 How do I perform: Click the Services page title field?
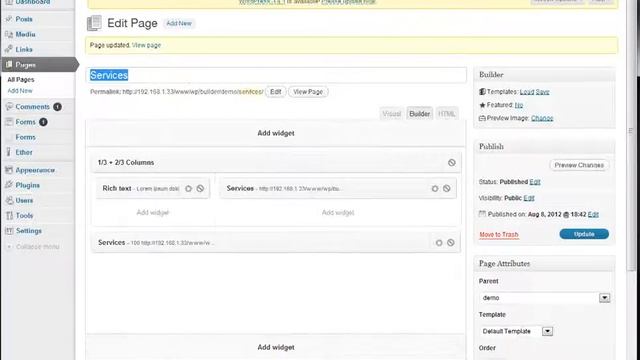tap(276, 75)
